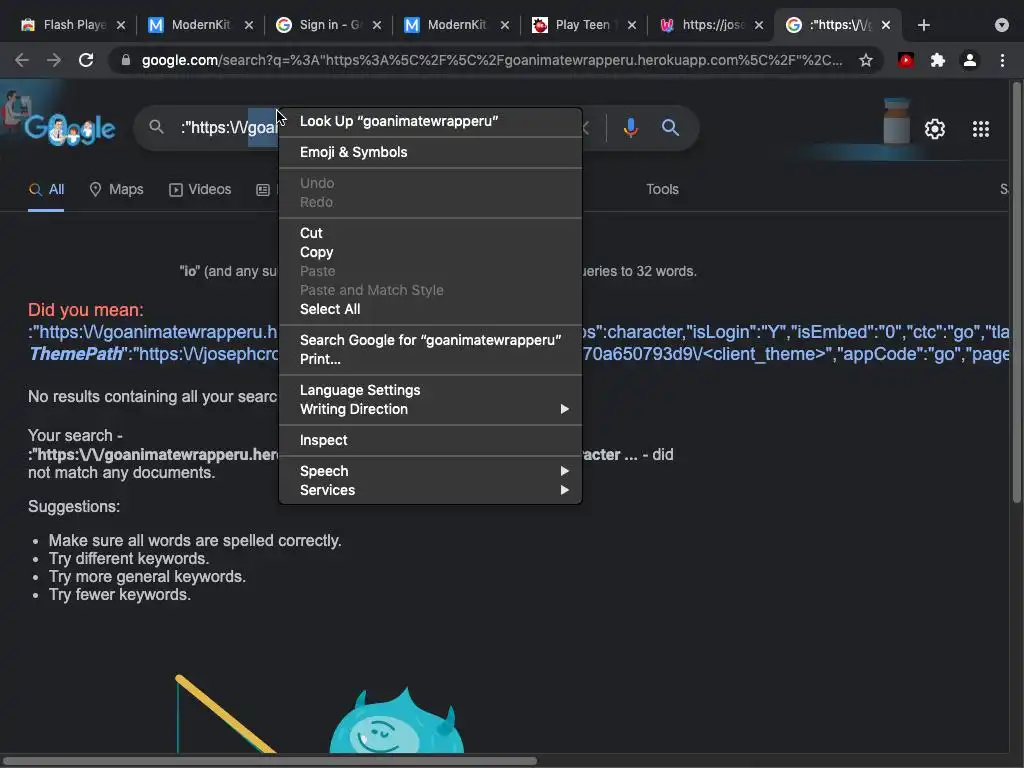1024x768 pixels.
Task: Choose Cut in the context menu
Action: [x=430, y=233]
